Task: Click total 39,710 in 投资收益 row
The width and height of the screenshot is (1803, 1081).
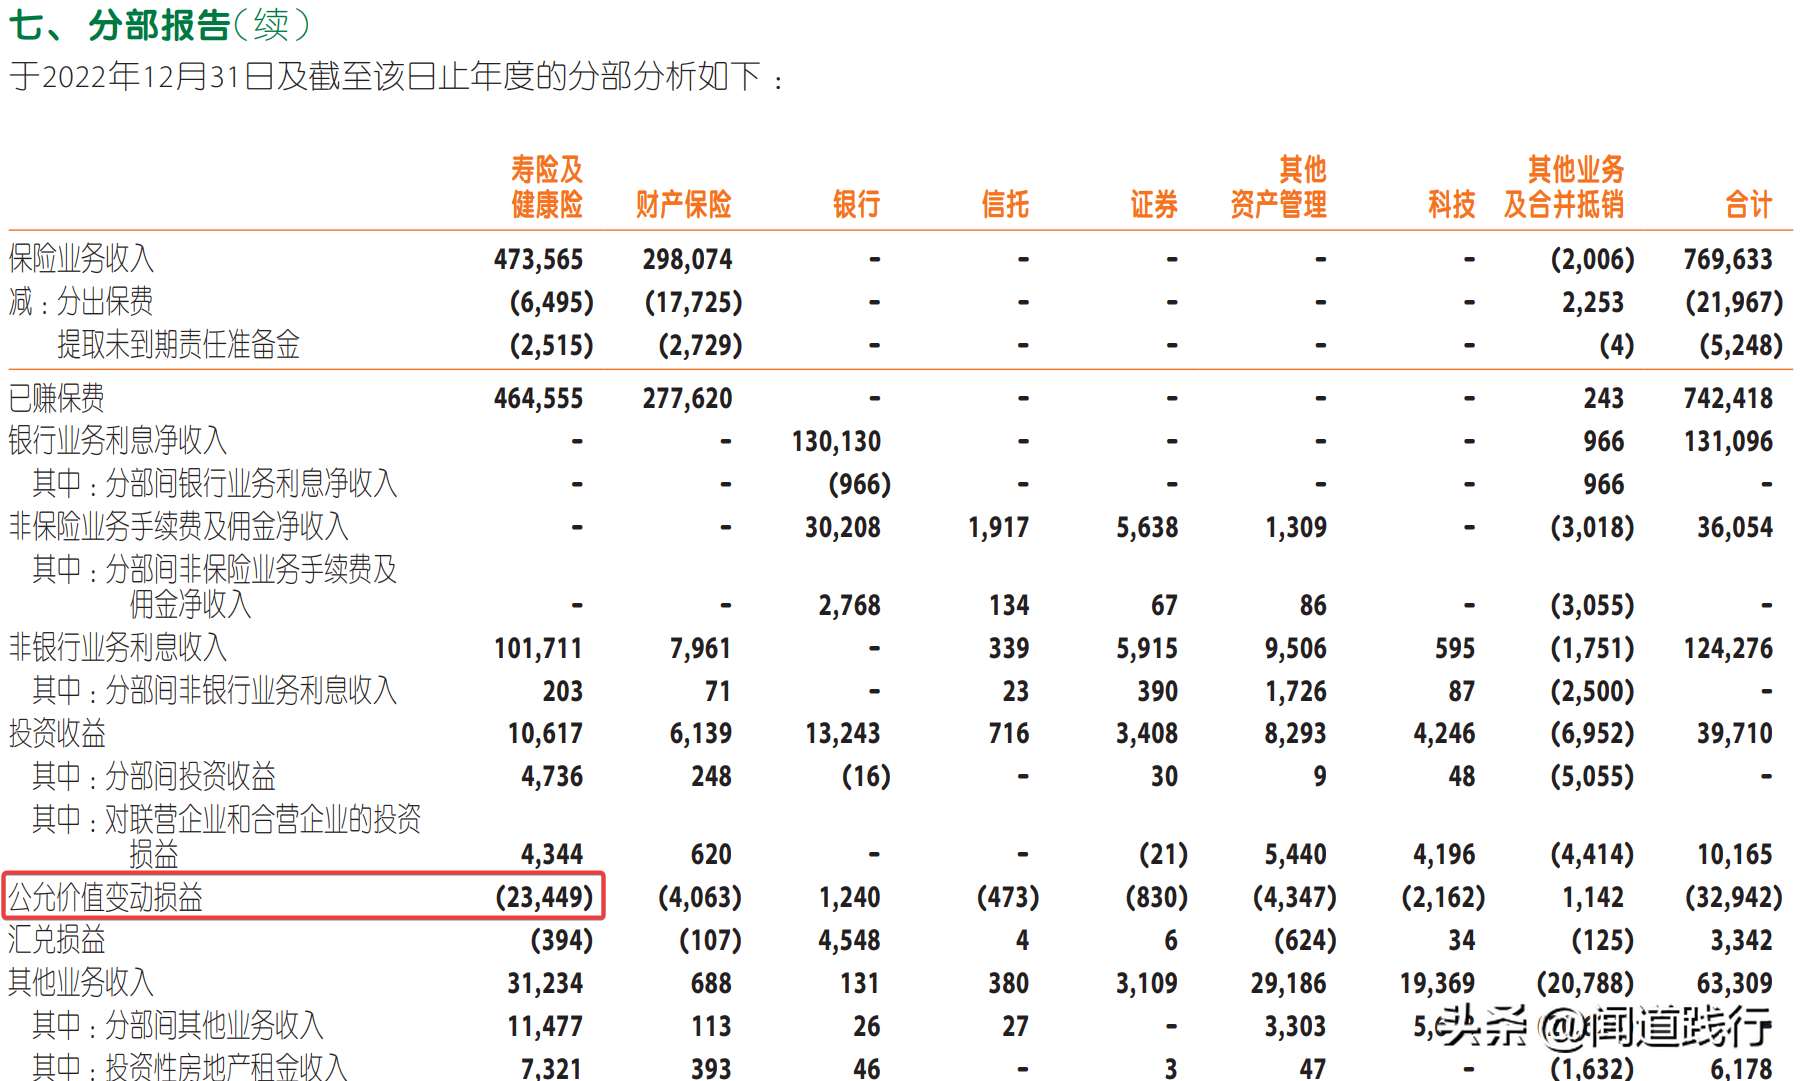Action: click(x=1735, y=733)
